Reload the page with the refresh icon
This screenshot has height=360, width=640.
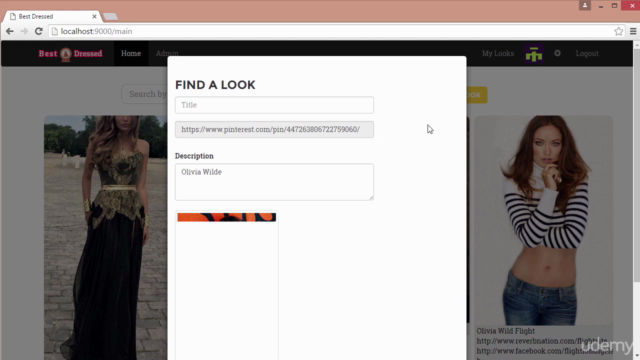[39, 31]
